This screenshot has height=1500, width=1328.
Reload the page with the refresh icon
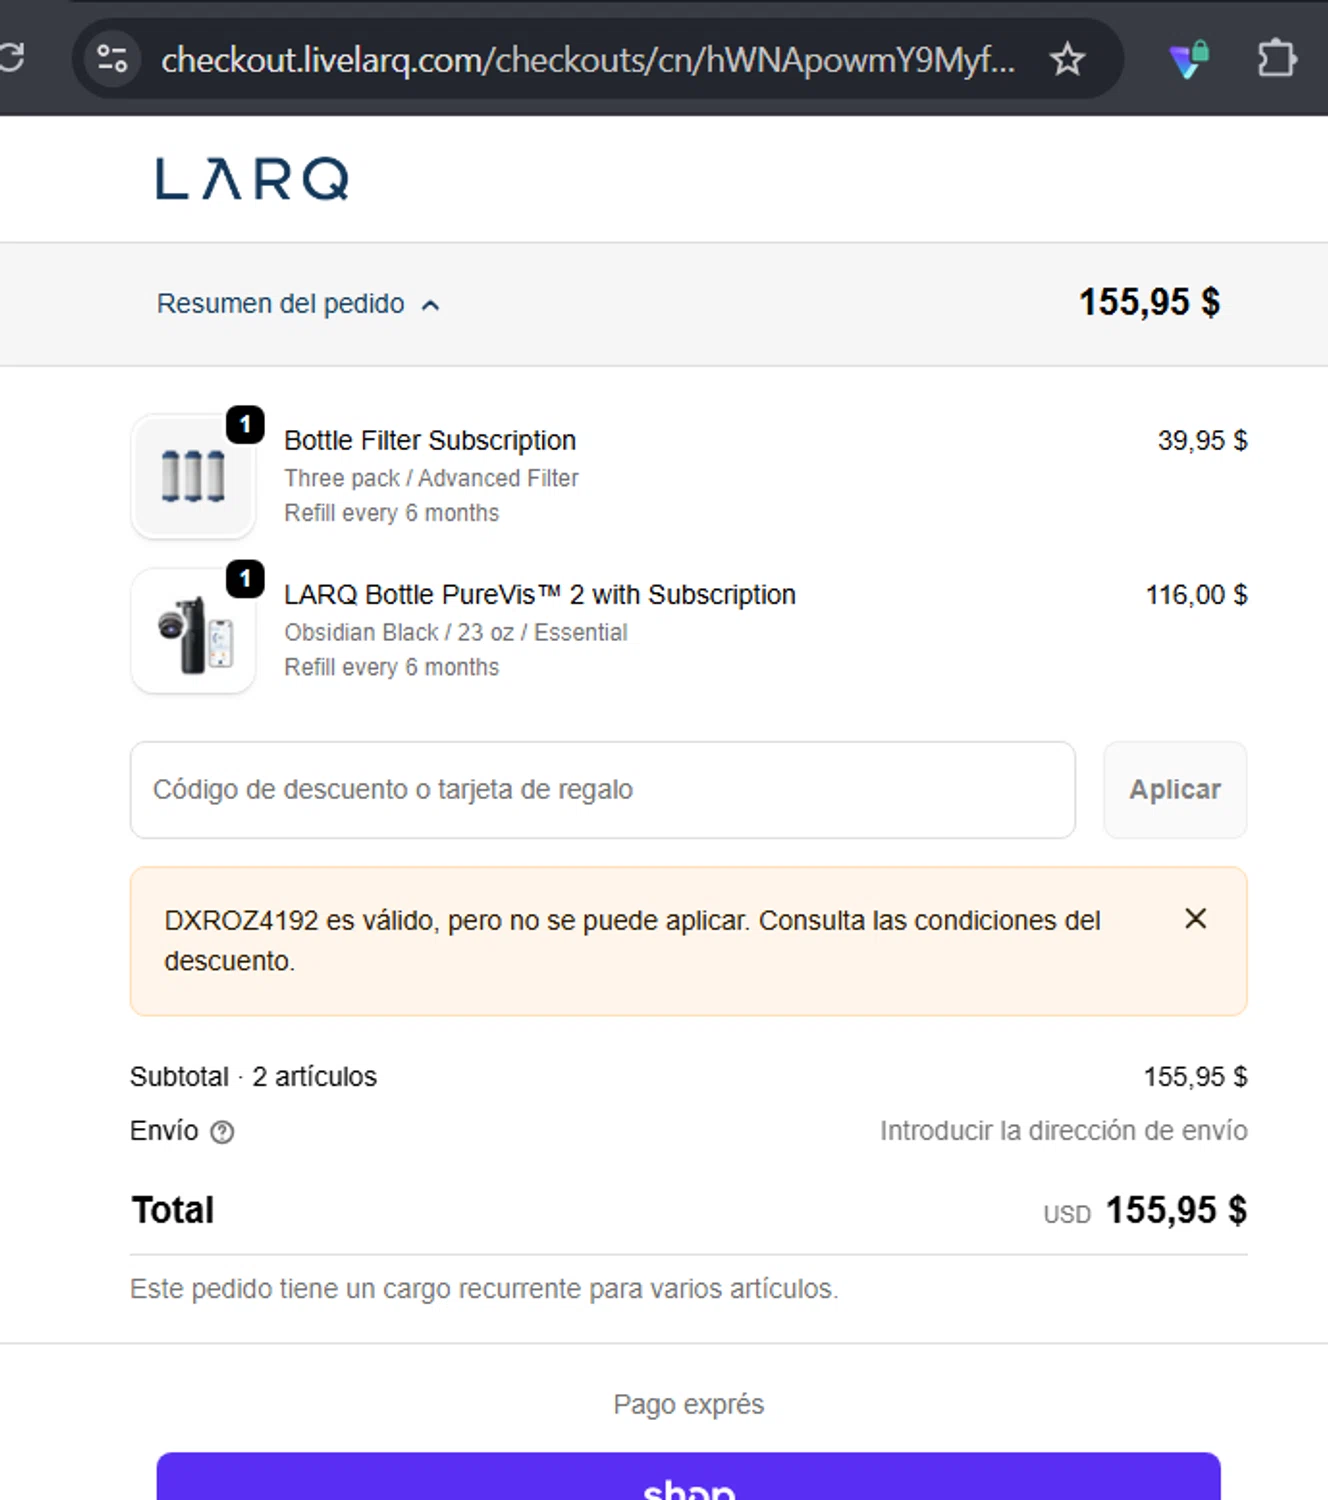[x=10, y=58]
